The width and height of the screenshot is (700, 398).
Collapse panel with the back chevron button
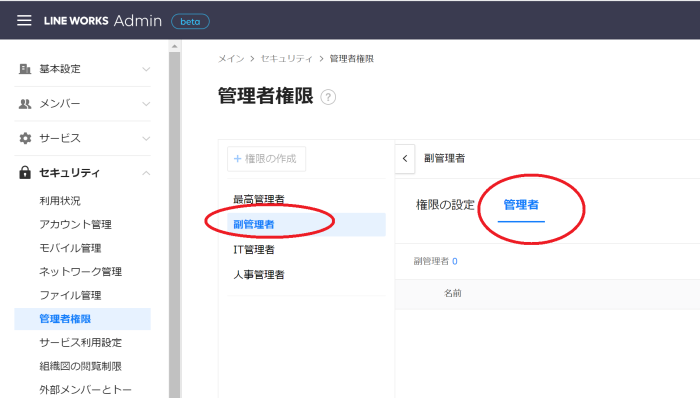pyautogui.click(x=405, y=158)
